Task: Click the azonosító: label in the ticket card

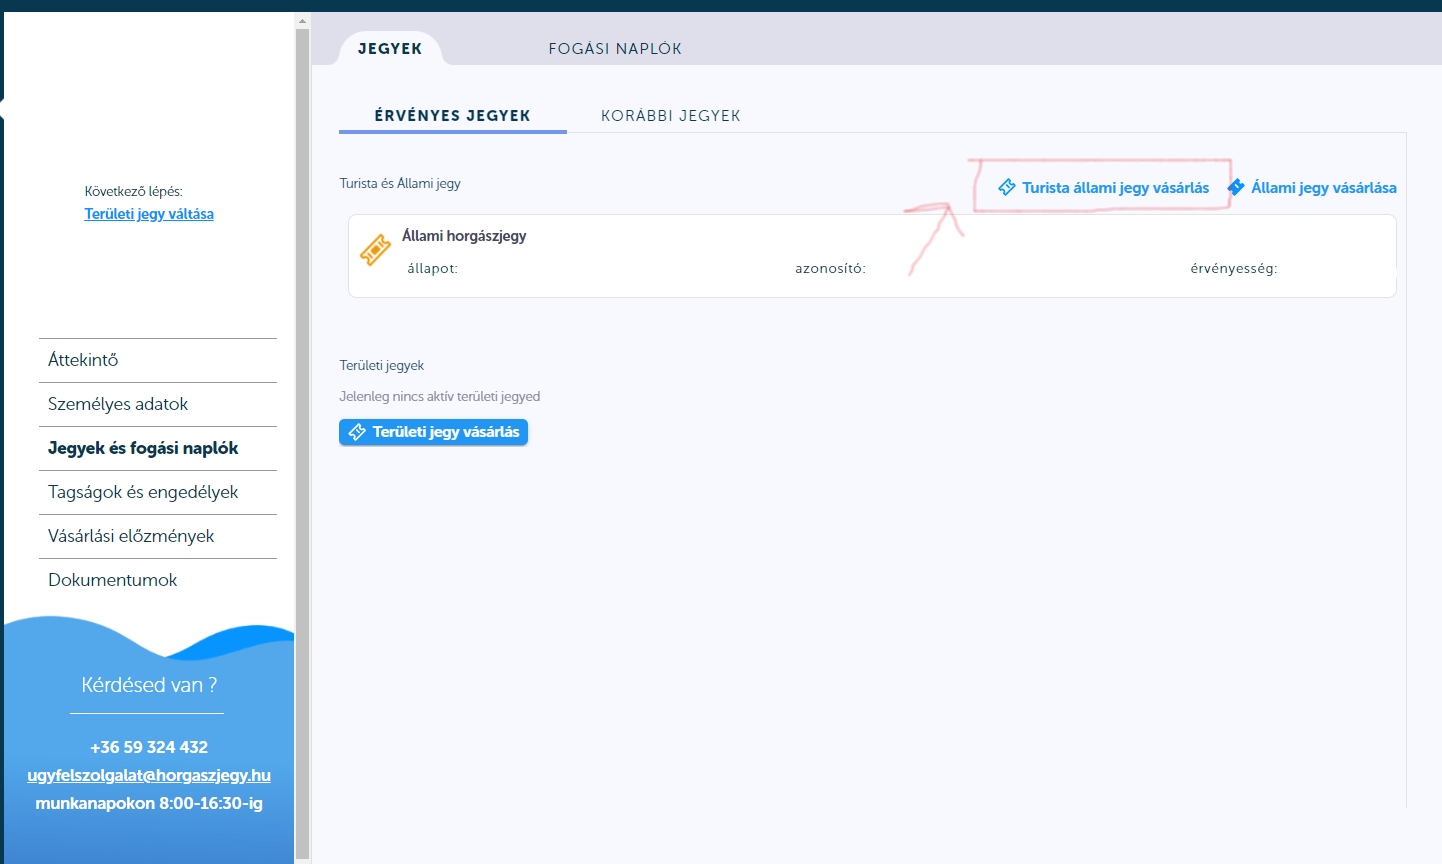Action: tap(831, 269)
